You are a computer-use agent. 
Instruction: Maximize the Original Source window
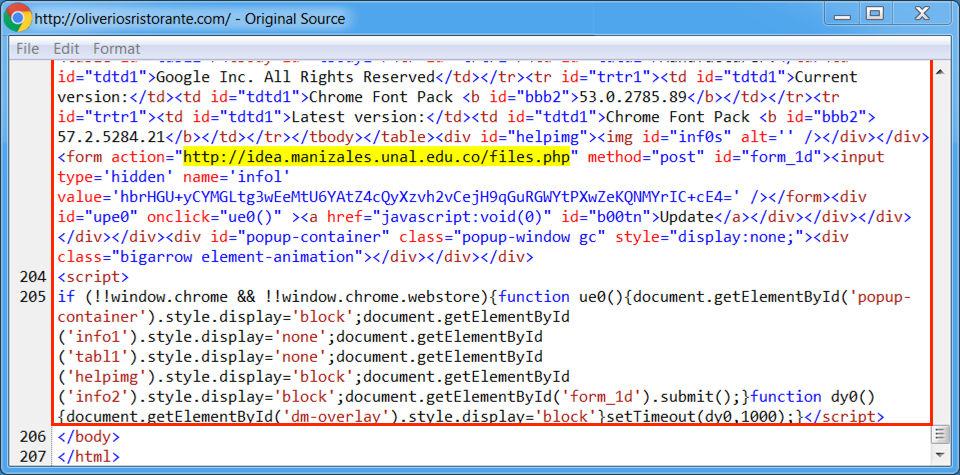coord(876,13)
